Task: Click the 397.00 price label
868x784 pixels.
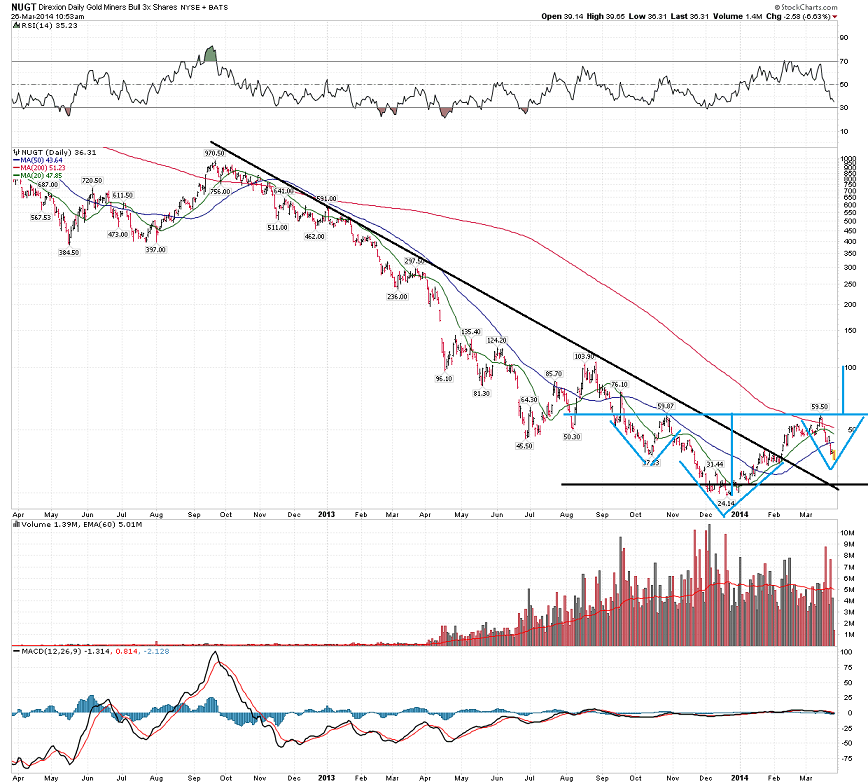Action: pos(156,250)
